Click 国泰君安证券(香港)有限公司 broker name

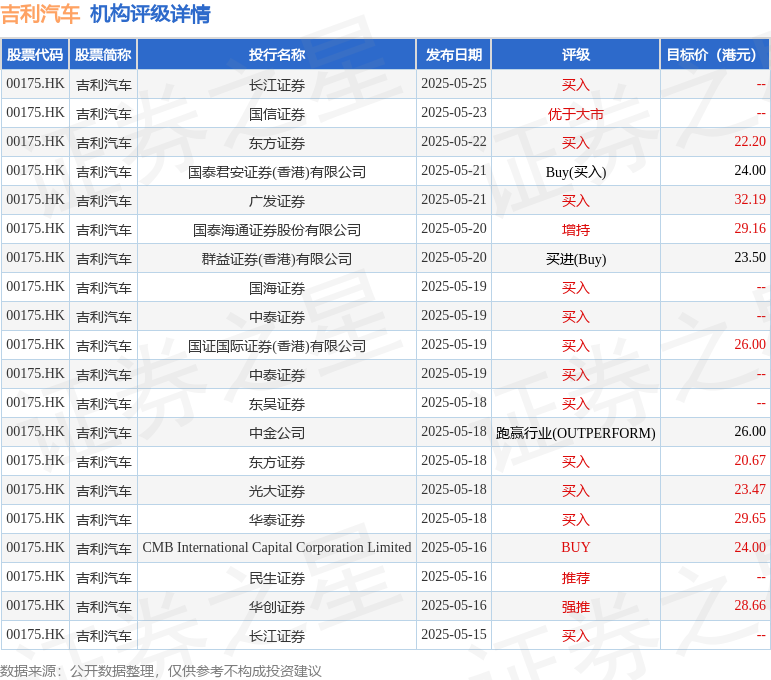tap(277, 172)
